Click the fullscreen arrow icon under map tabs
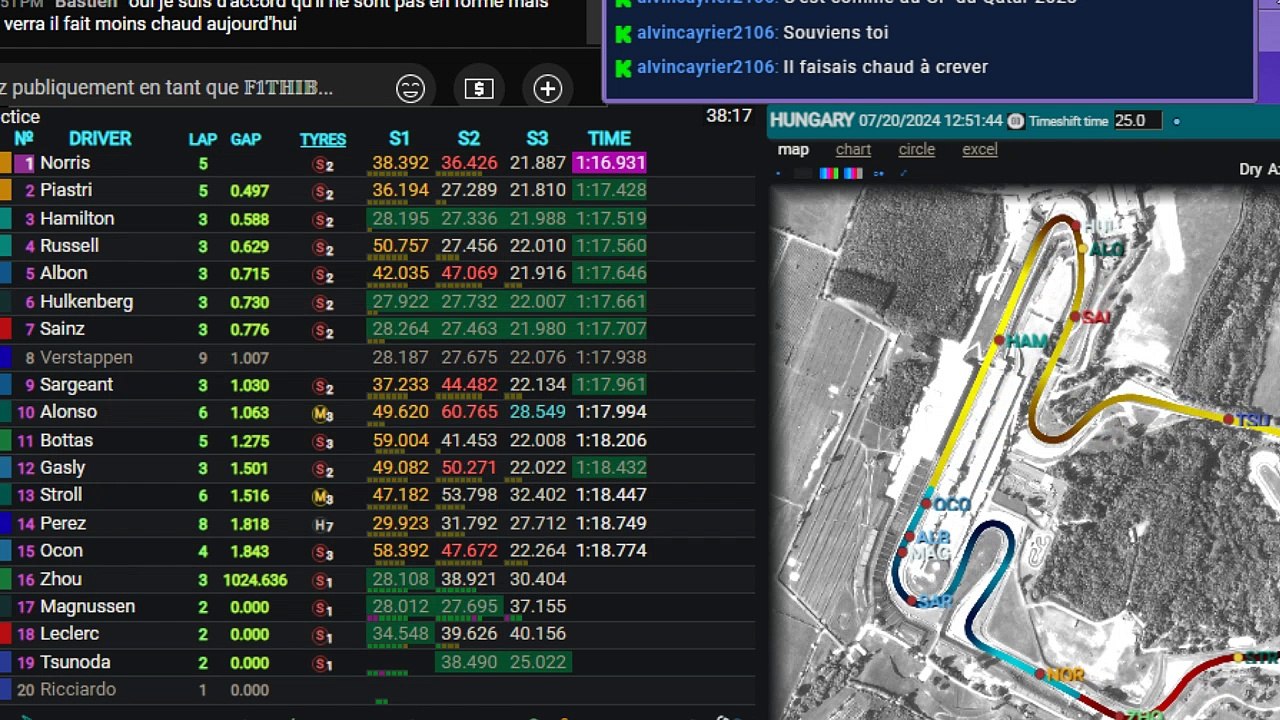Viewport: 1280px width, 720px height. (x=903, y=173)
